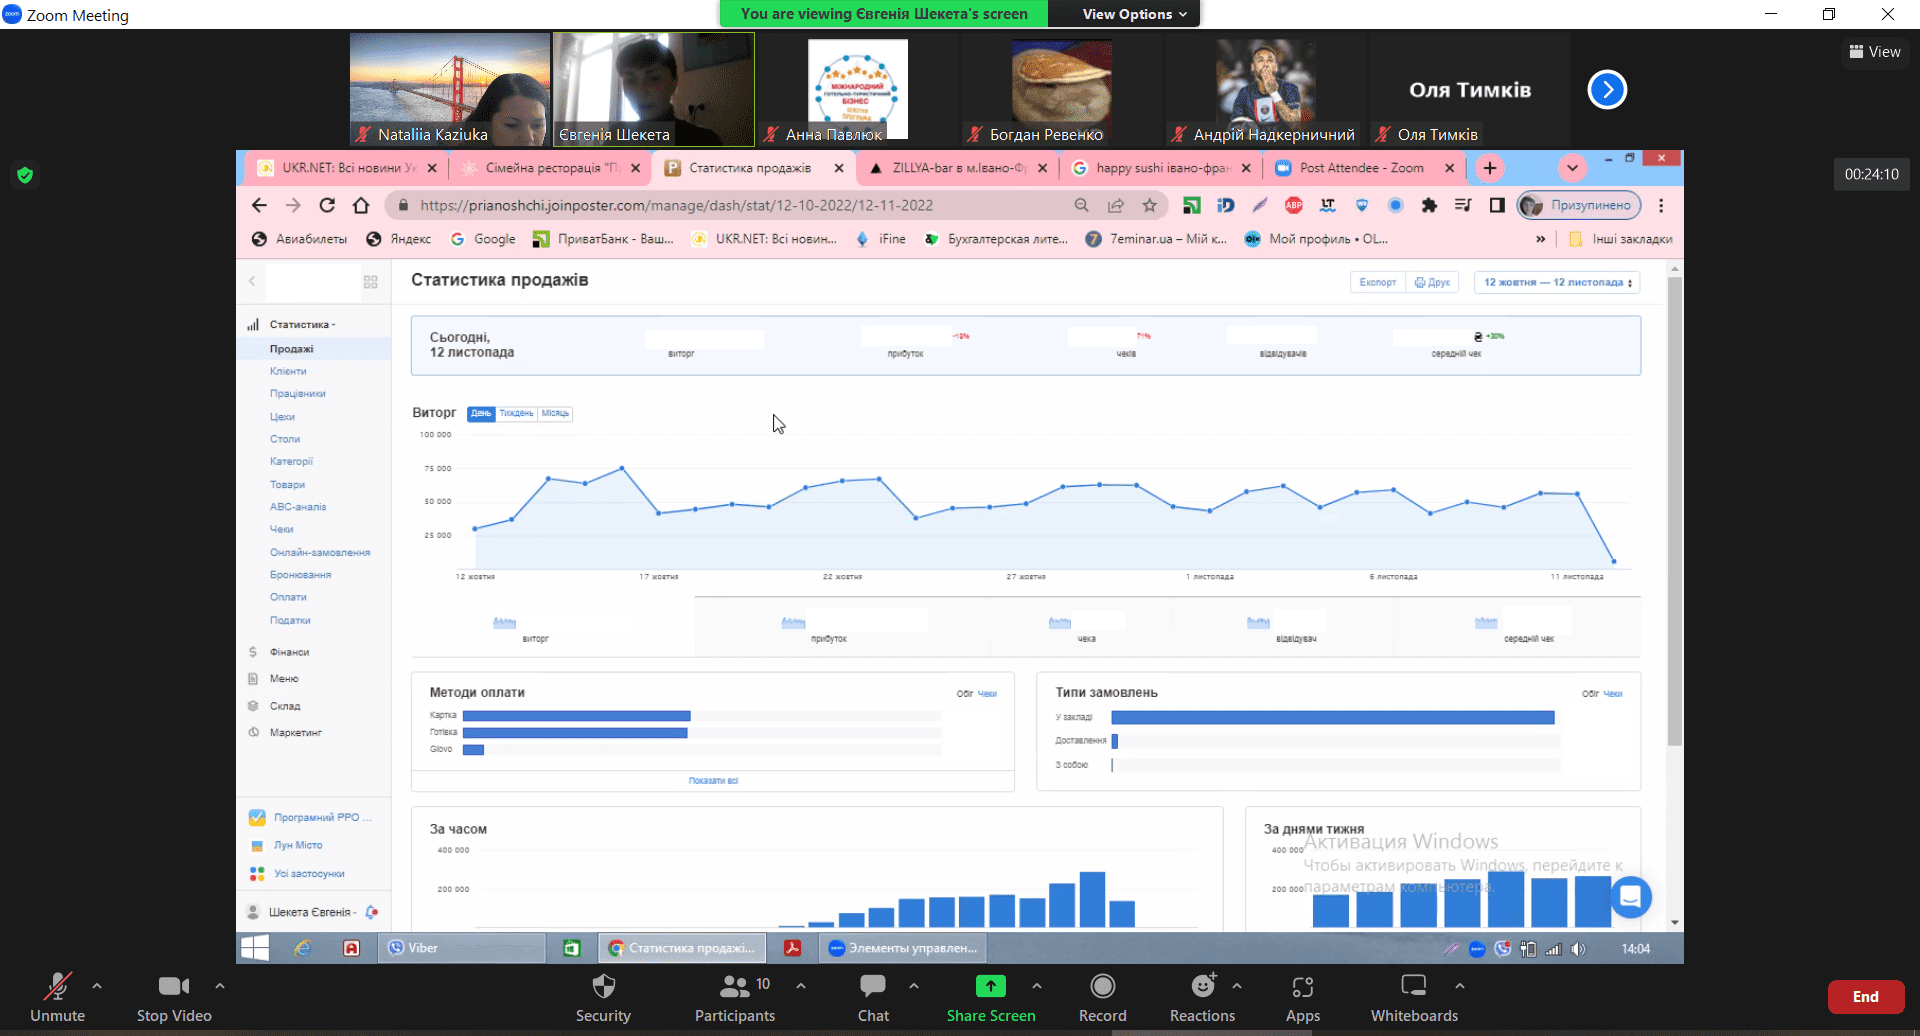This screenshot has height=1036, width=1920.
Task: Click Windows Start button in shared screen
Action: (255, 948)
